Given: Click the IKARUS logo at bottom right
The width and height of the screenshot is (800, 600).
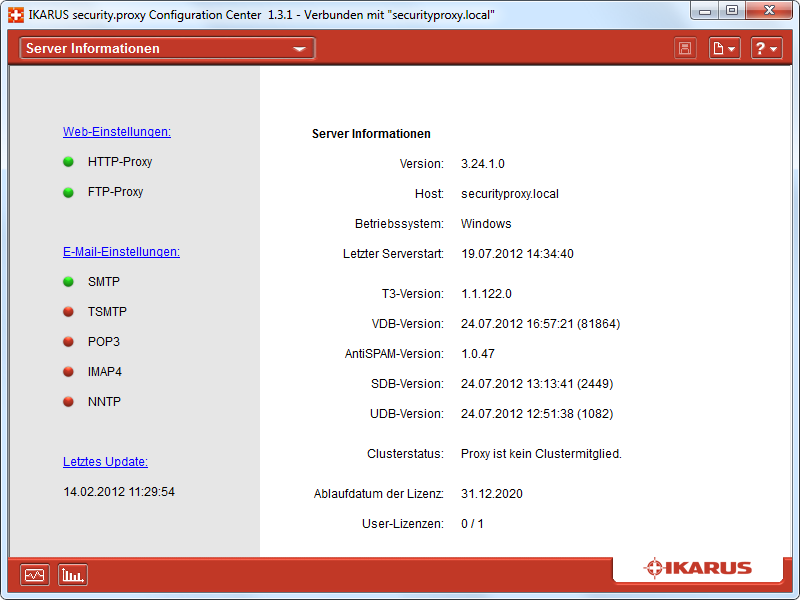Looking at the screenshot, I should pyautogui.click(x=697, y=568).
